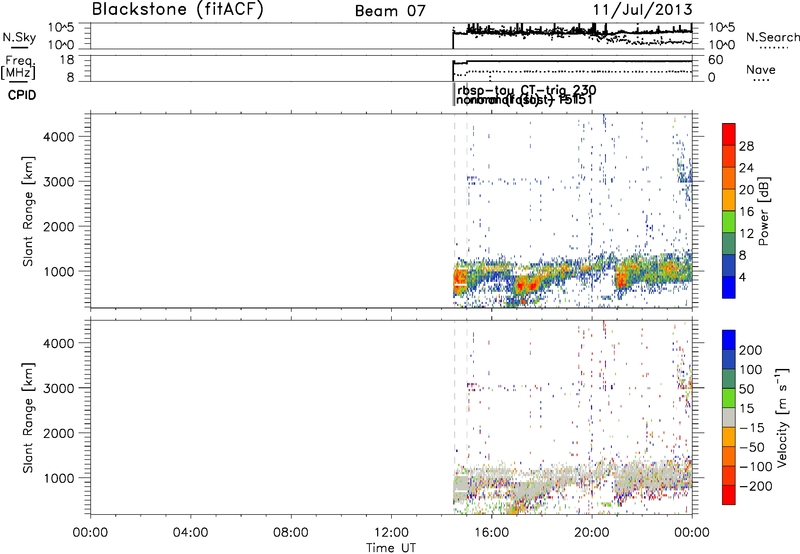Click the "4000" tick on the Power panel
This screenshot has height=554, width=800.
[x=58, y=137]
